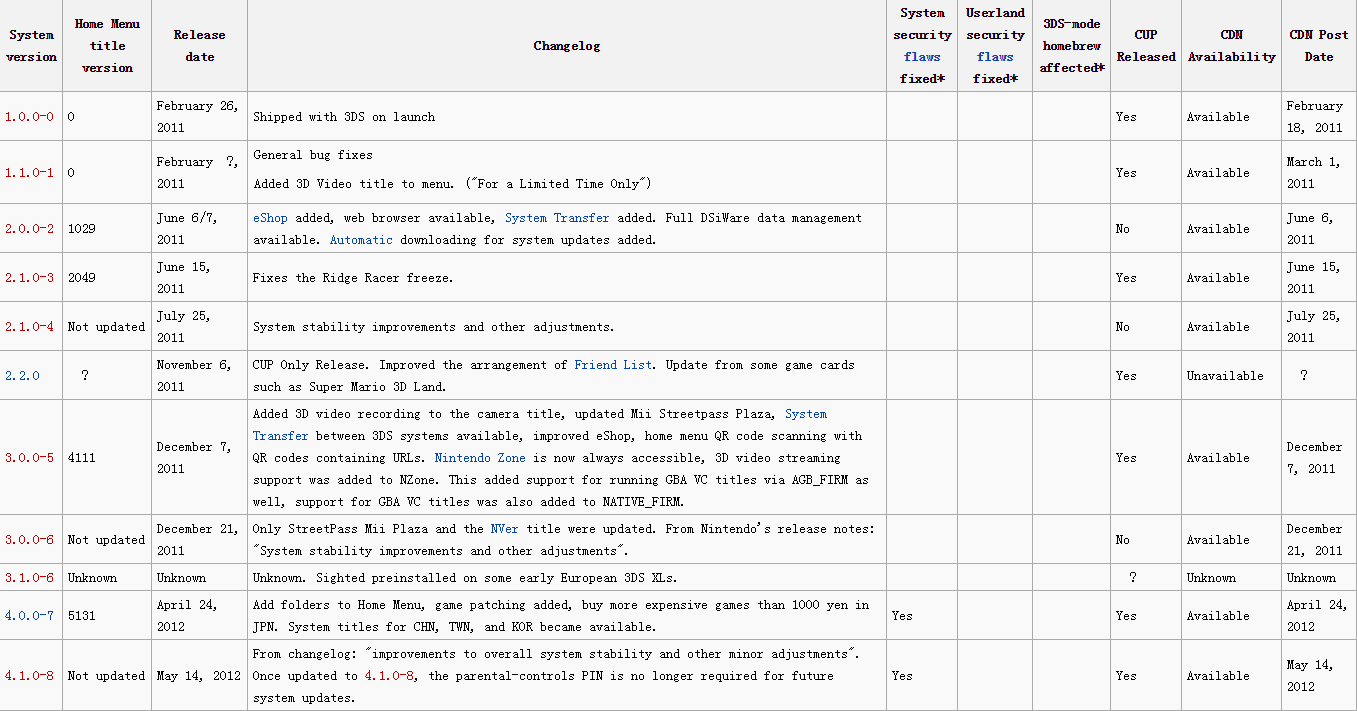Open the 3.0.0-6 system version link

coord(30,540)
